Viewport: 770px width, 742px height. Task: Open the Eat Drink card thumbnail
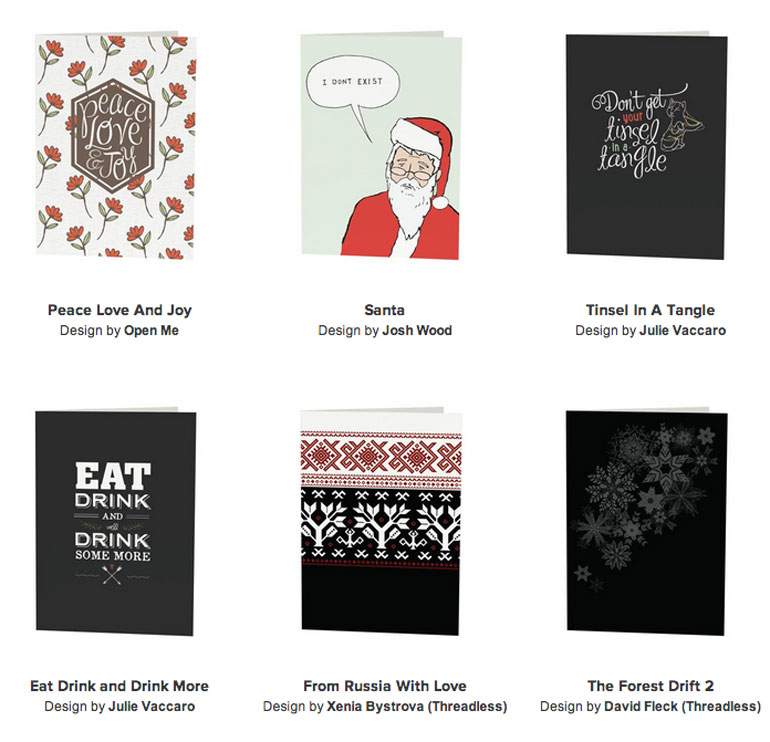[116, 522]
